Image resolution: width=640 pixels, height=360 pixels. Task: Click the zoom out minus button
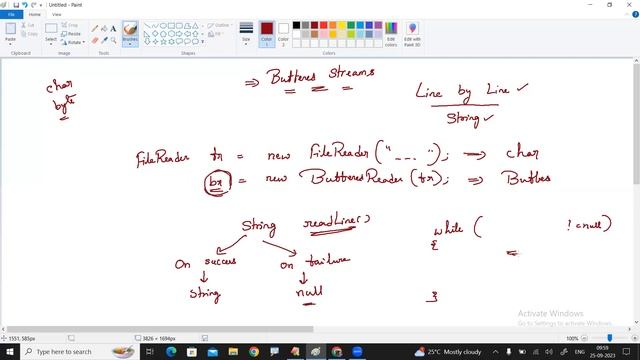pos(584,338)
